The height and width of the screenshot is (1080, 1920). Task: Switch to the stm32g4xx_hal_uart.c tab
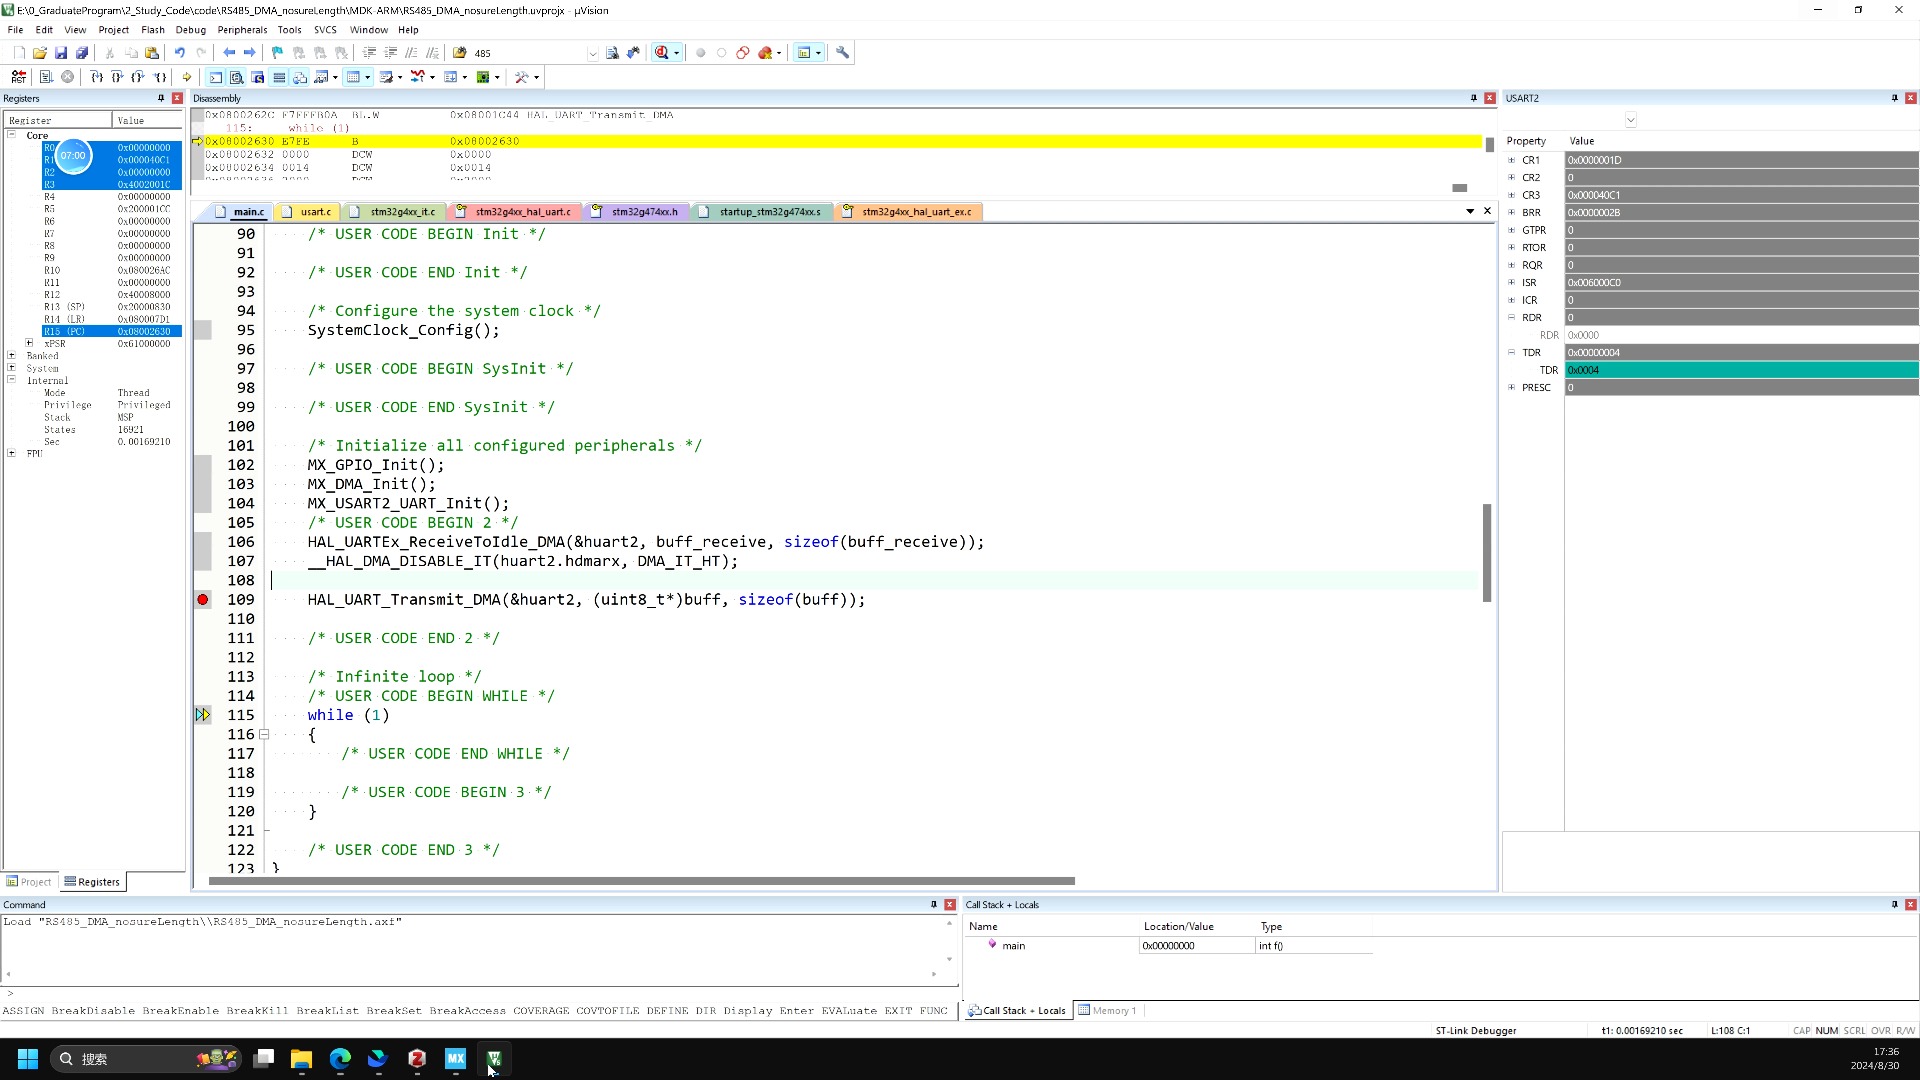(522, 212)
